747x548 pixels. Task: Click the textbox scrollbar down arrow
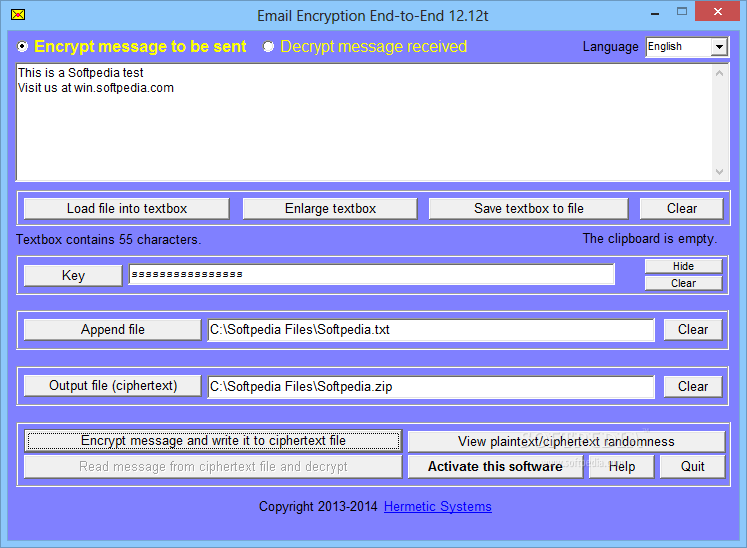[719, 172]
